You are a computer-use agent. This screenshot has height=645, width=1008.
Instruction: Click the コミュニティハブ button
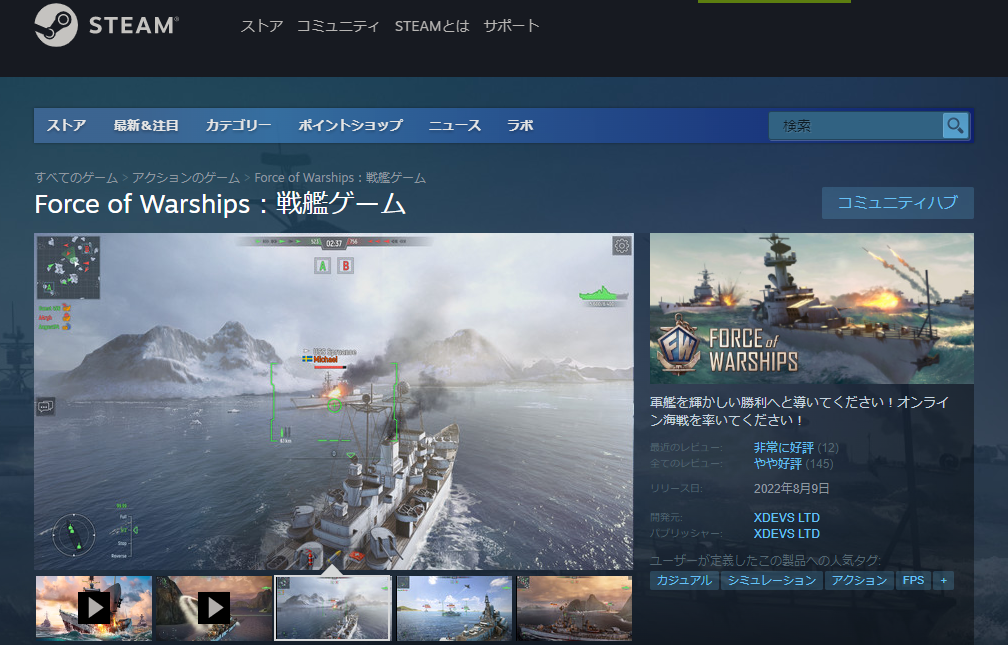[897, 202]
